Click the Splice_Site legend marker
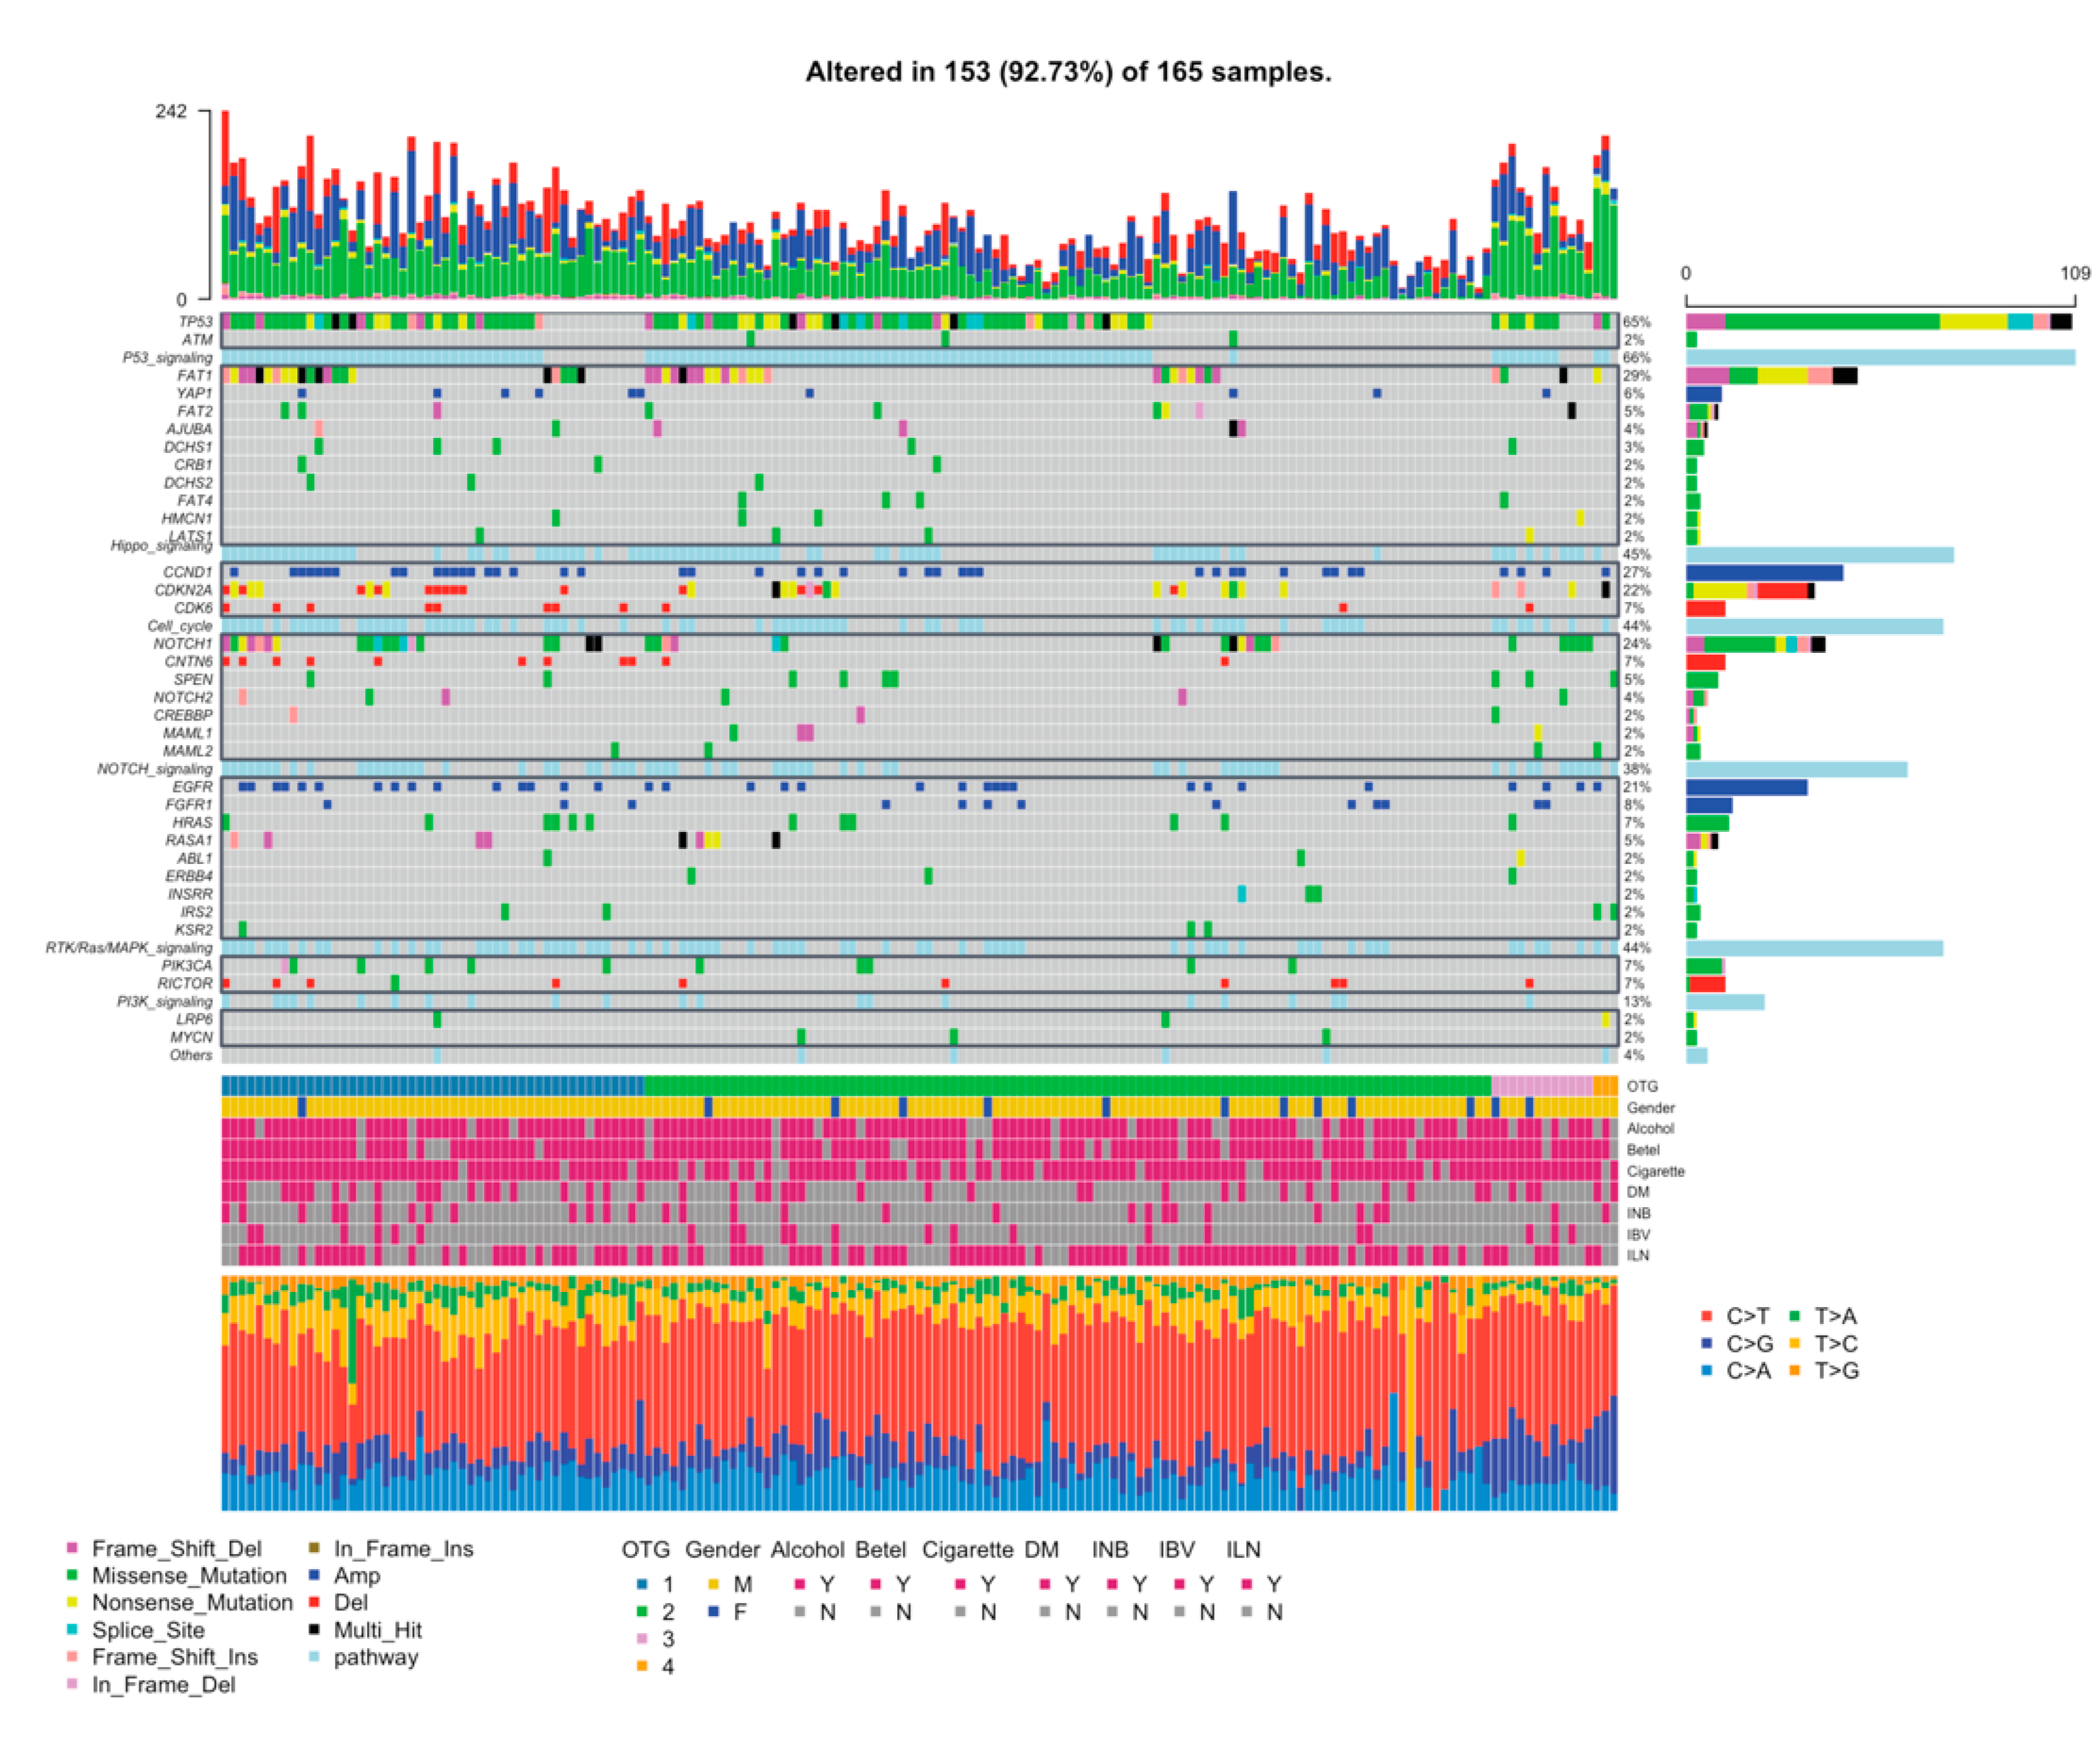Viewport: 2100px width, 1743px height. click(x=71, y=1630)
